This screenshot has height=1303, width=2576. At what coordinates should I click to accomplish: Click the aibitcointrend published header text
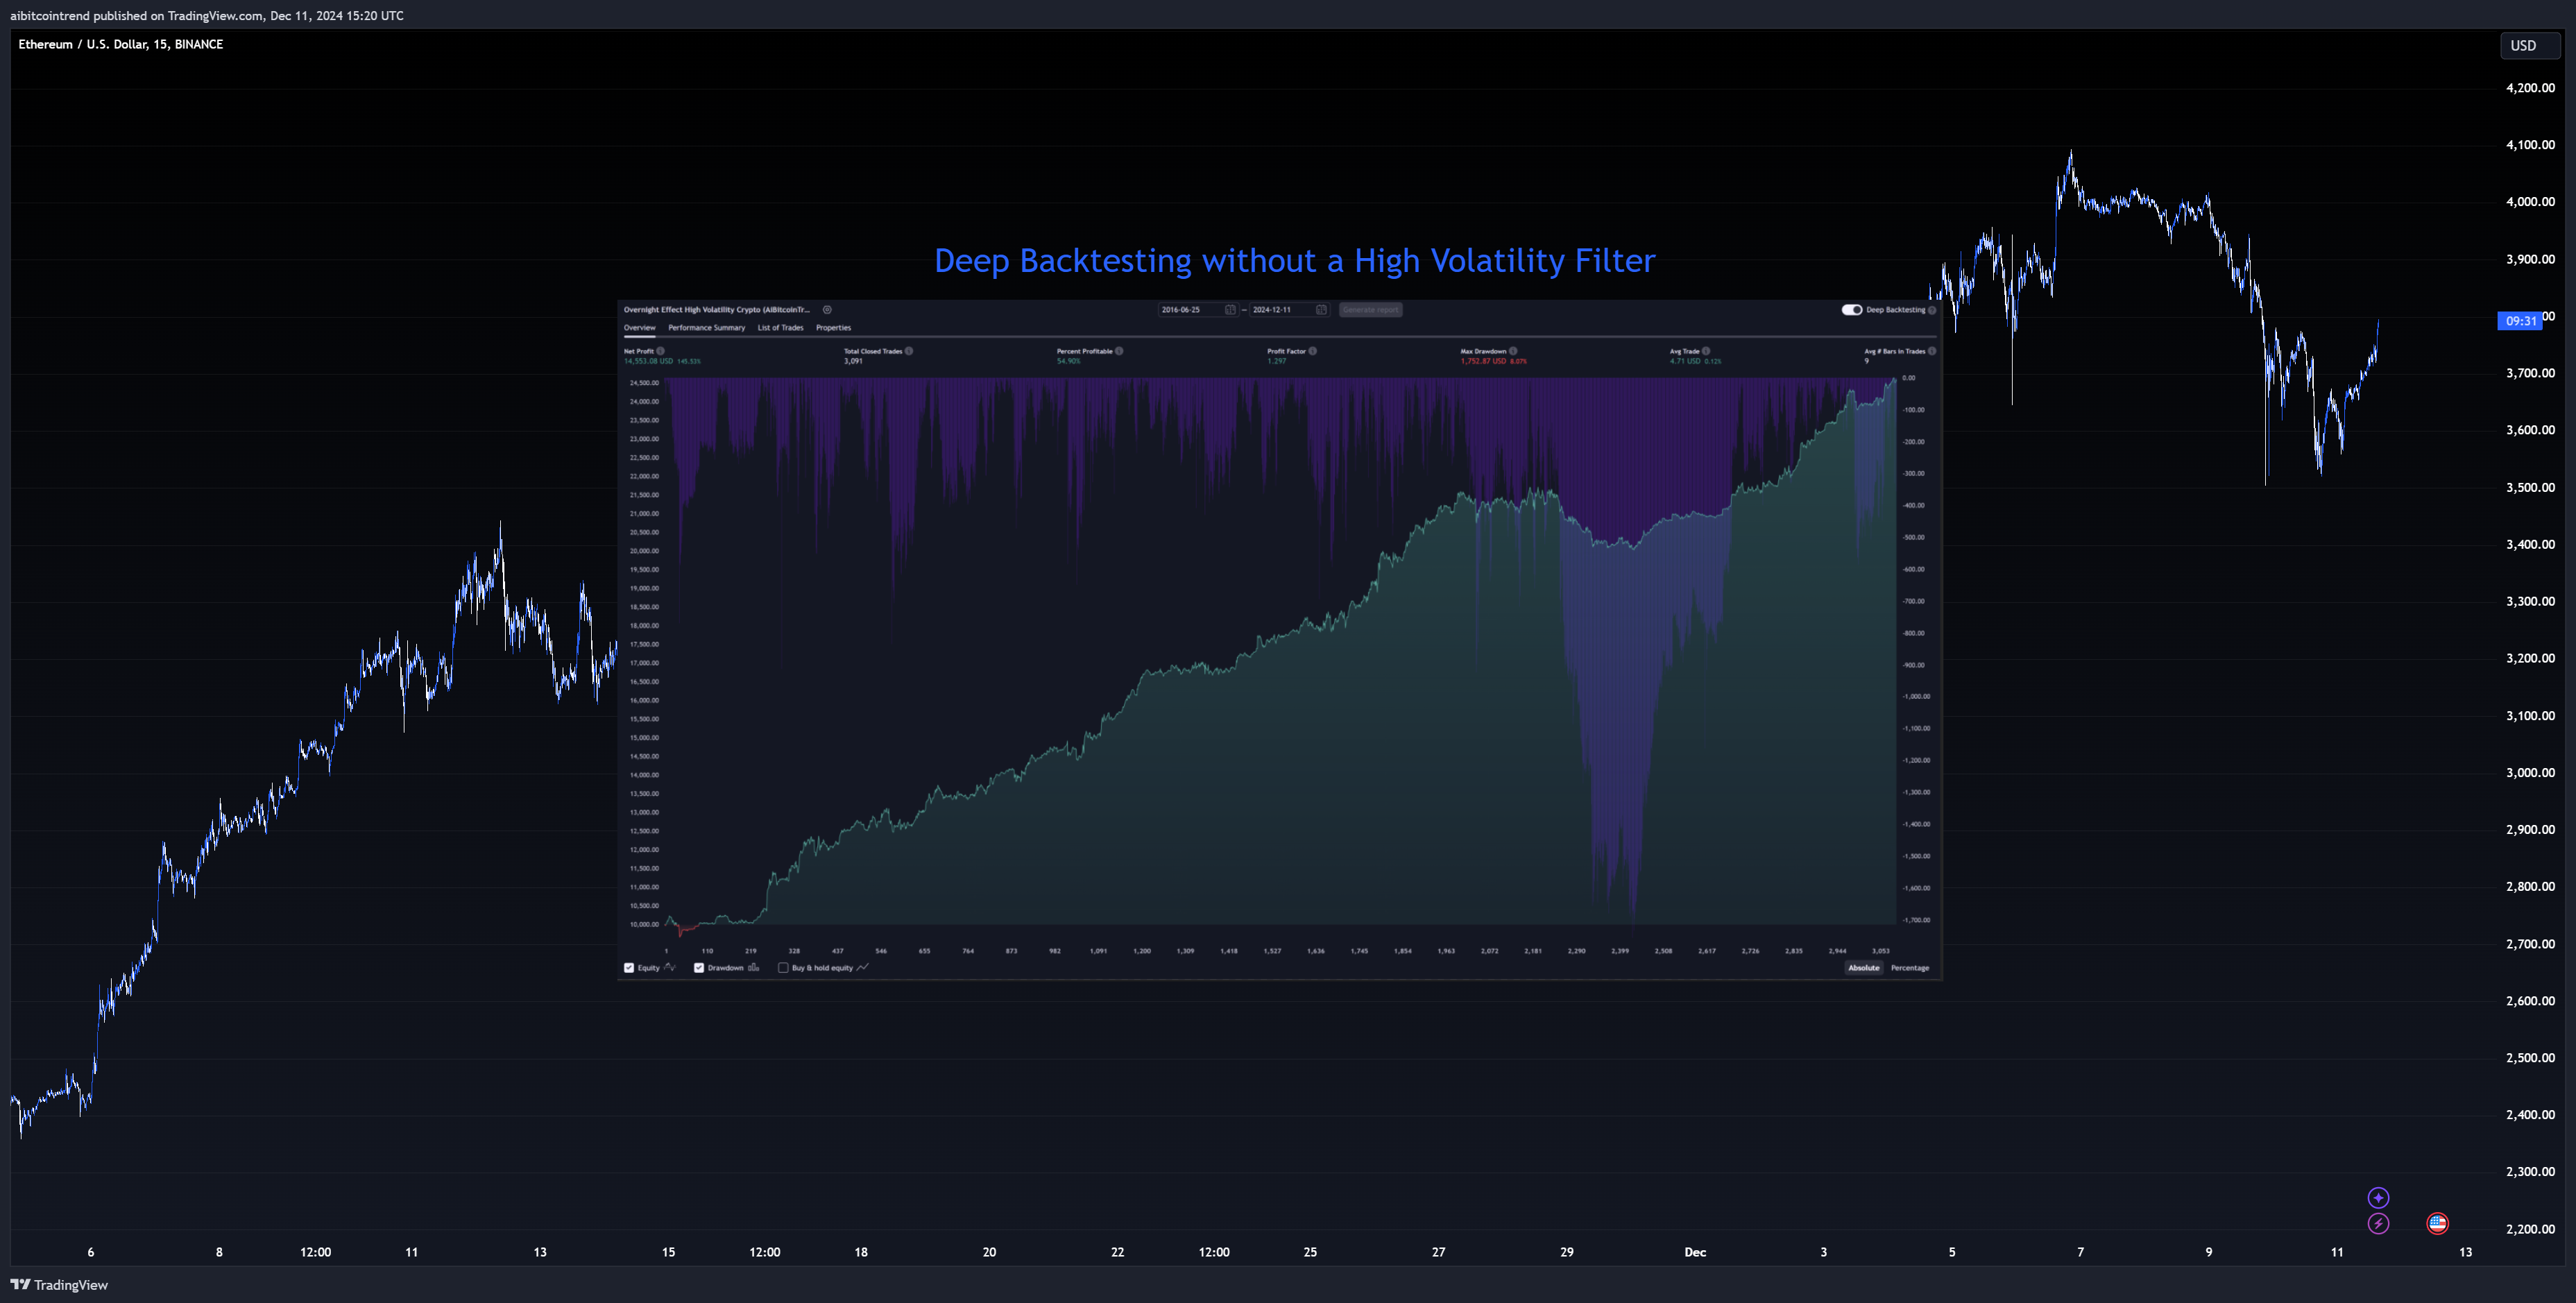click(x=207, y=15)
